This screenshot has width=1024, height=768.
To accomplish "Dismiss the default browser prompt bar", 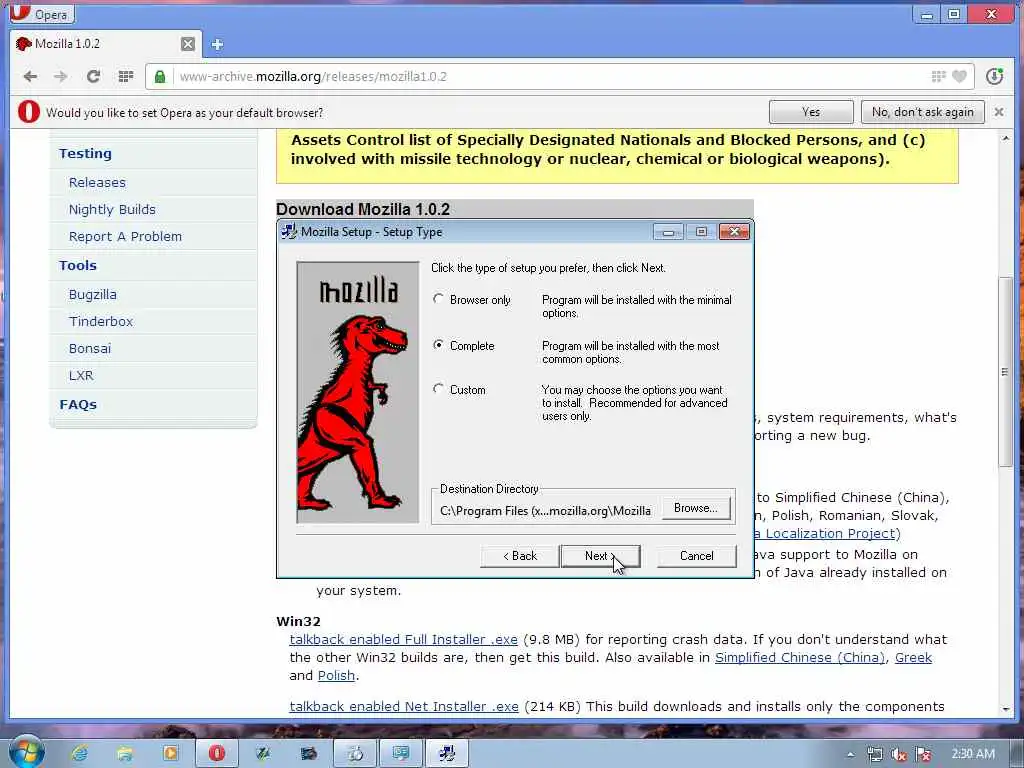I will (x=999, y=112).
